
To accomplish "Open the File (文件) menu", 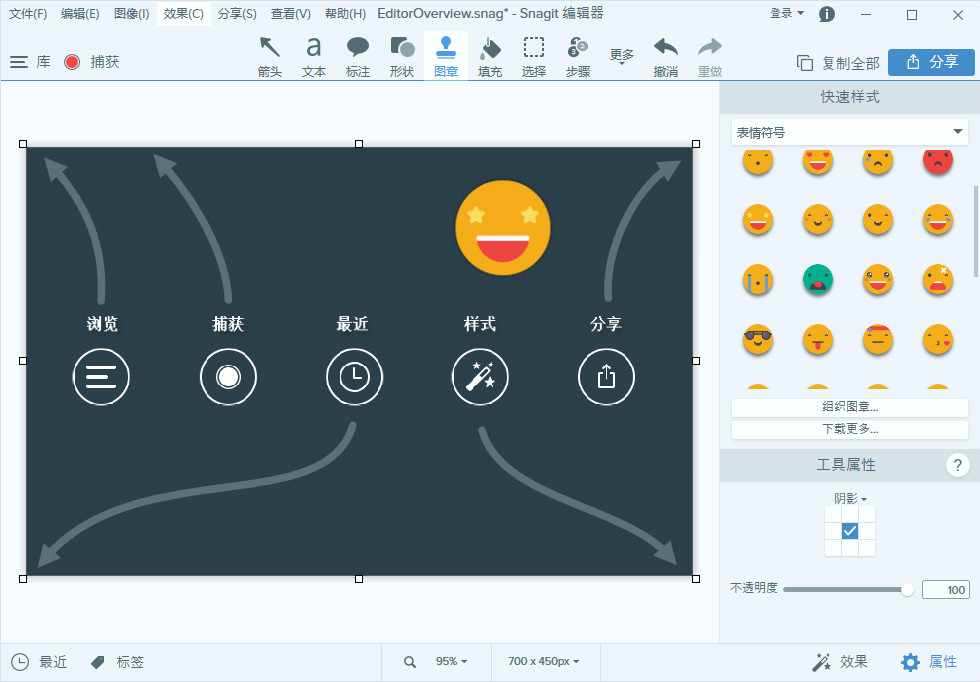I will tap(28, 14).
